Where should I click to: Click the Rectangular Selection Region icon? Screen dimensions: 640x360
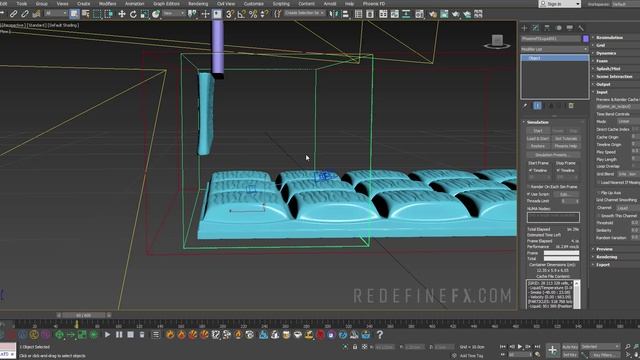pos(97,14)
